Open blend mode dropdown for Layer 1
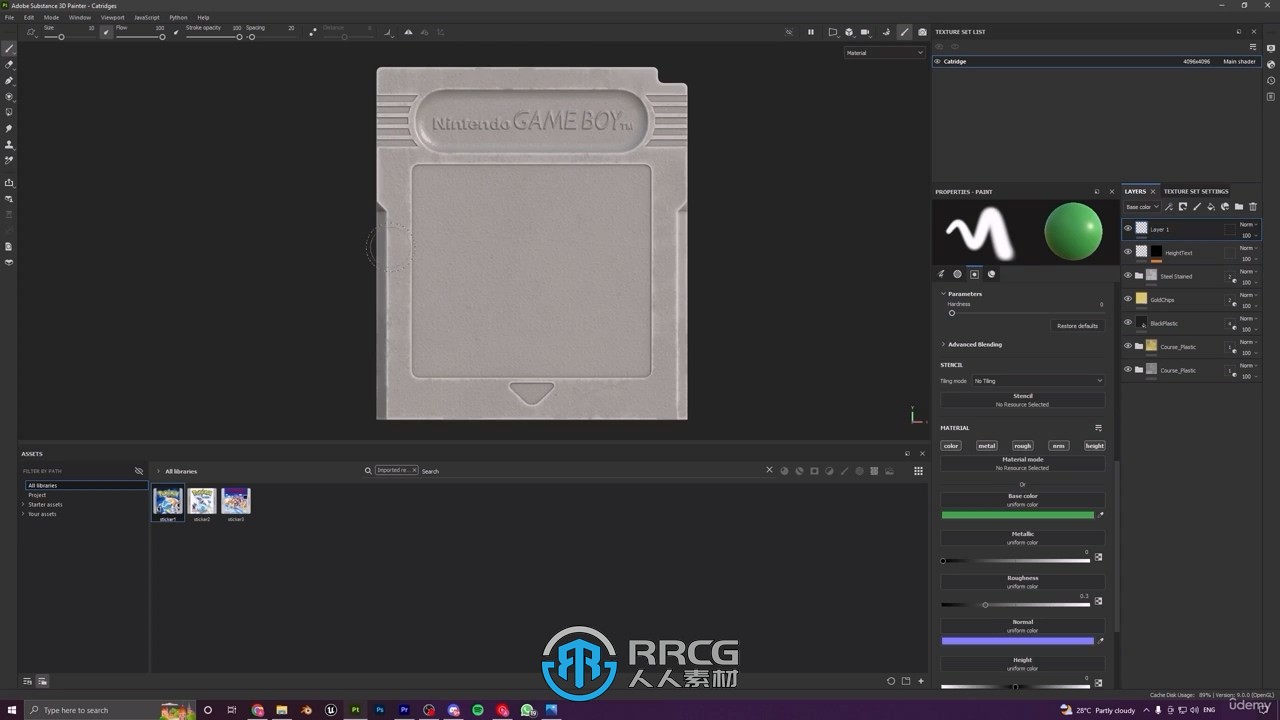This screenshot has height=720, width=1280. pos(1248,224)
